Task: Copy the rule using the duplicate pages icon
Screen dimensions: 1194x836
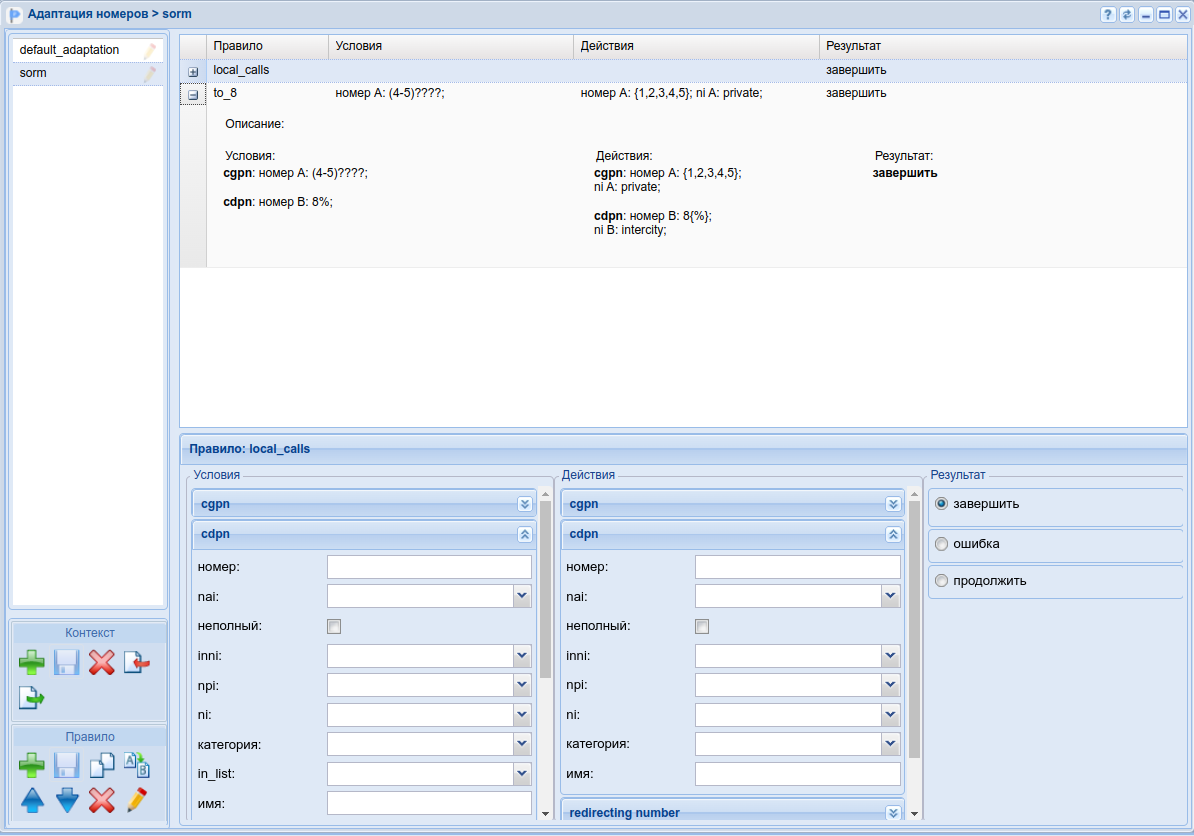Action: pos(101,766)
